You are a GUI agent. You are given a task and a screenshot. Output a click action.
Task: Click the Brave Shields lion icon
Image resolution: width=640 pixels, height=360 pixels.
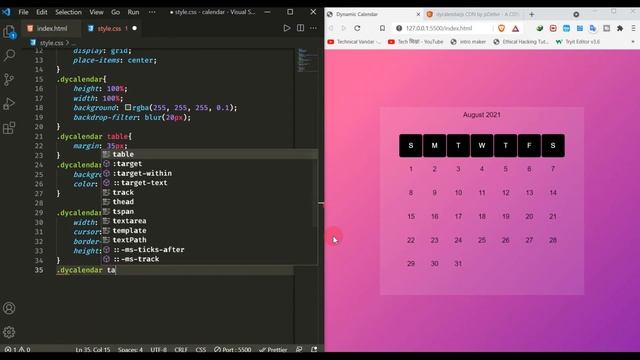coord(502,28)
